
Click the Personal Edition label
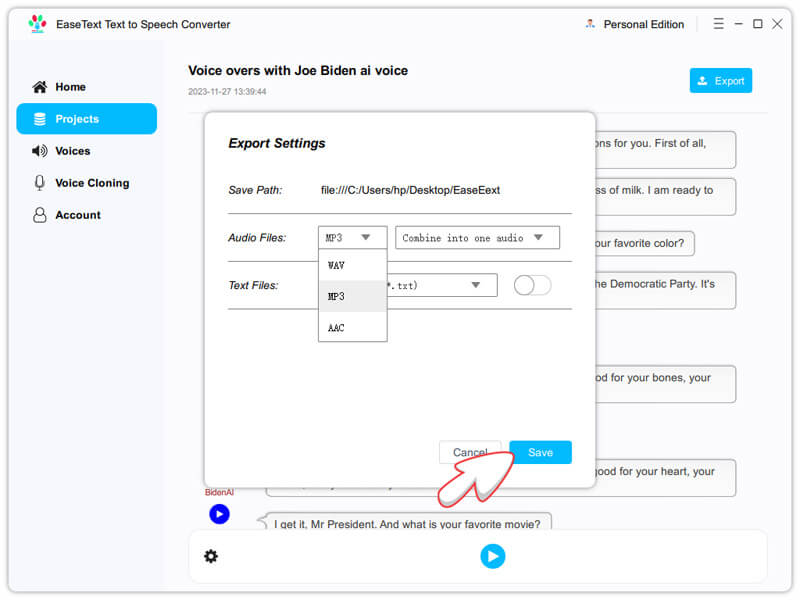643,24
